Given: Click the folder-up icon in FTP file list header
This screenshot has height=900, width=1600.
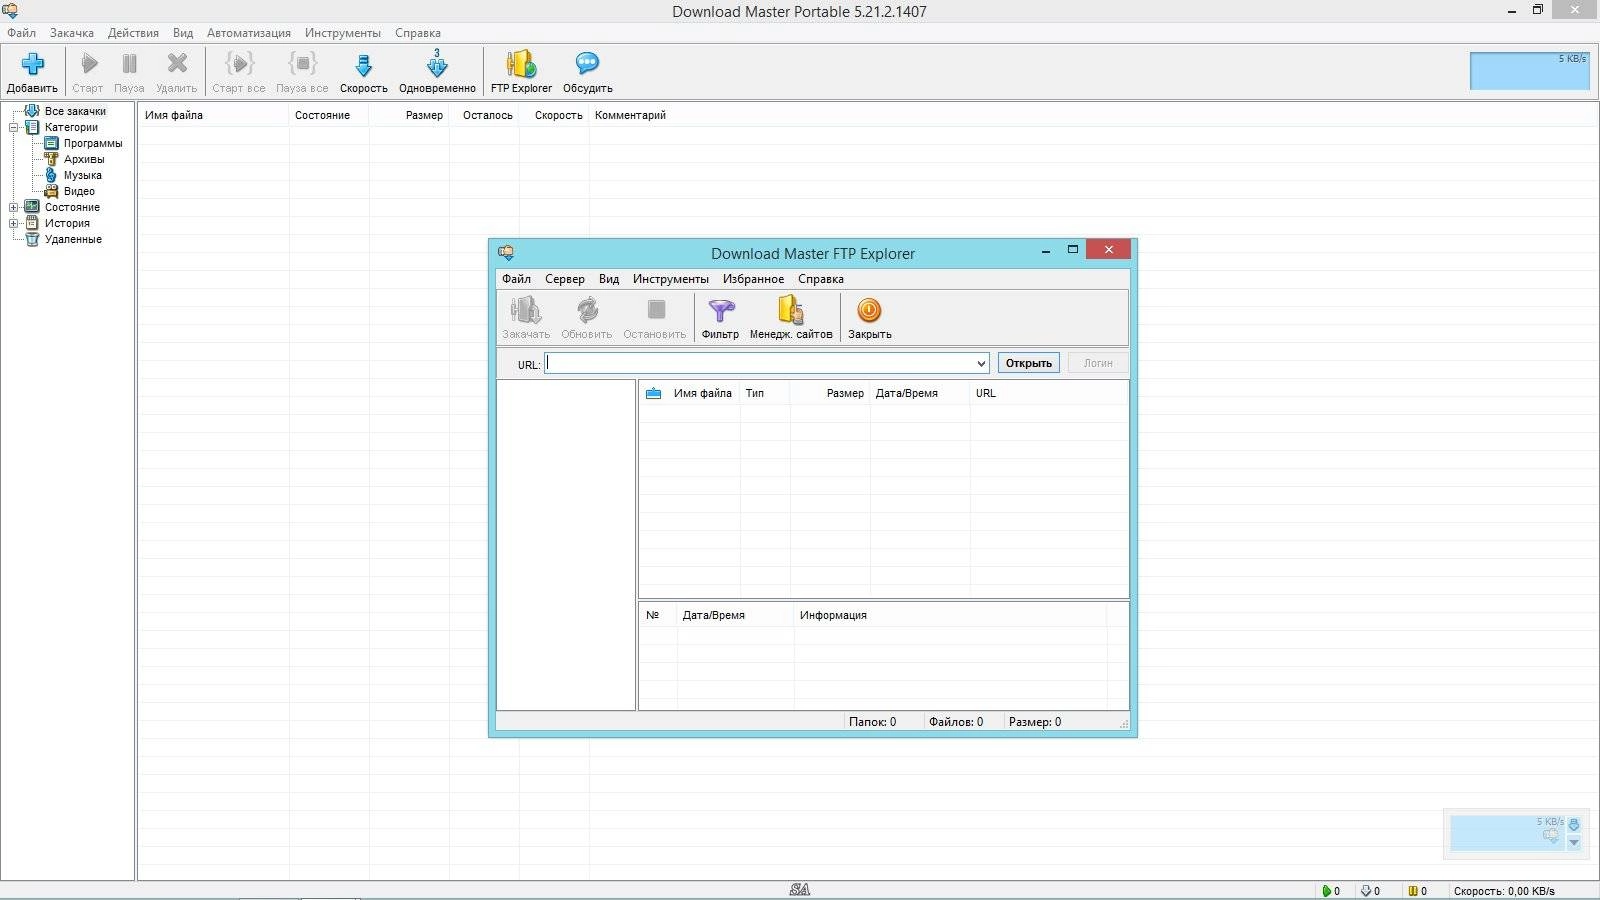Looking at the screenshot, I should 654,393.
